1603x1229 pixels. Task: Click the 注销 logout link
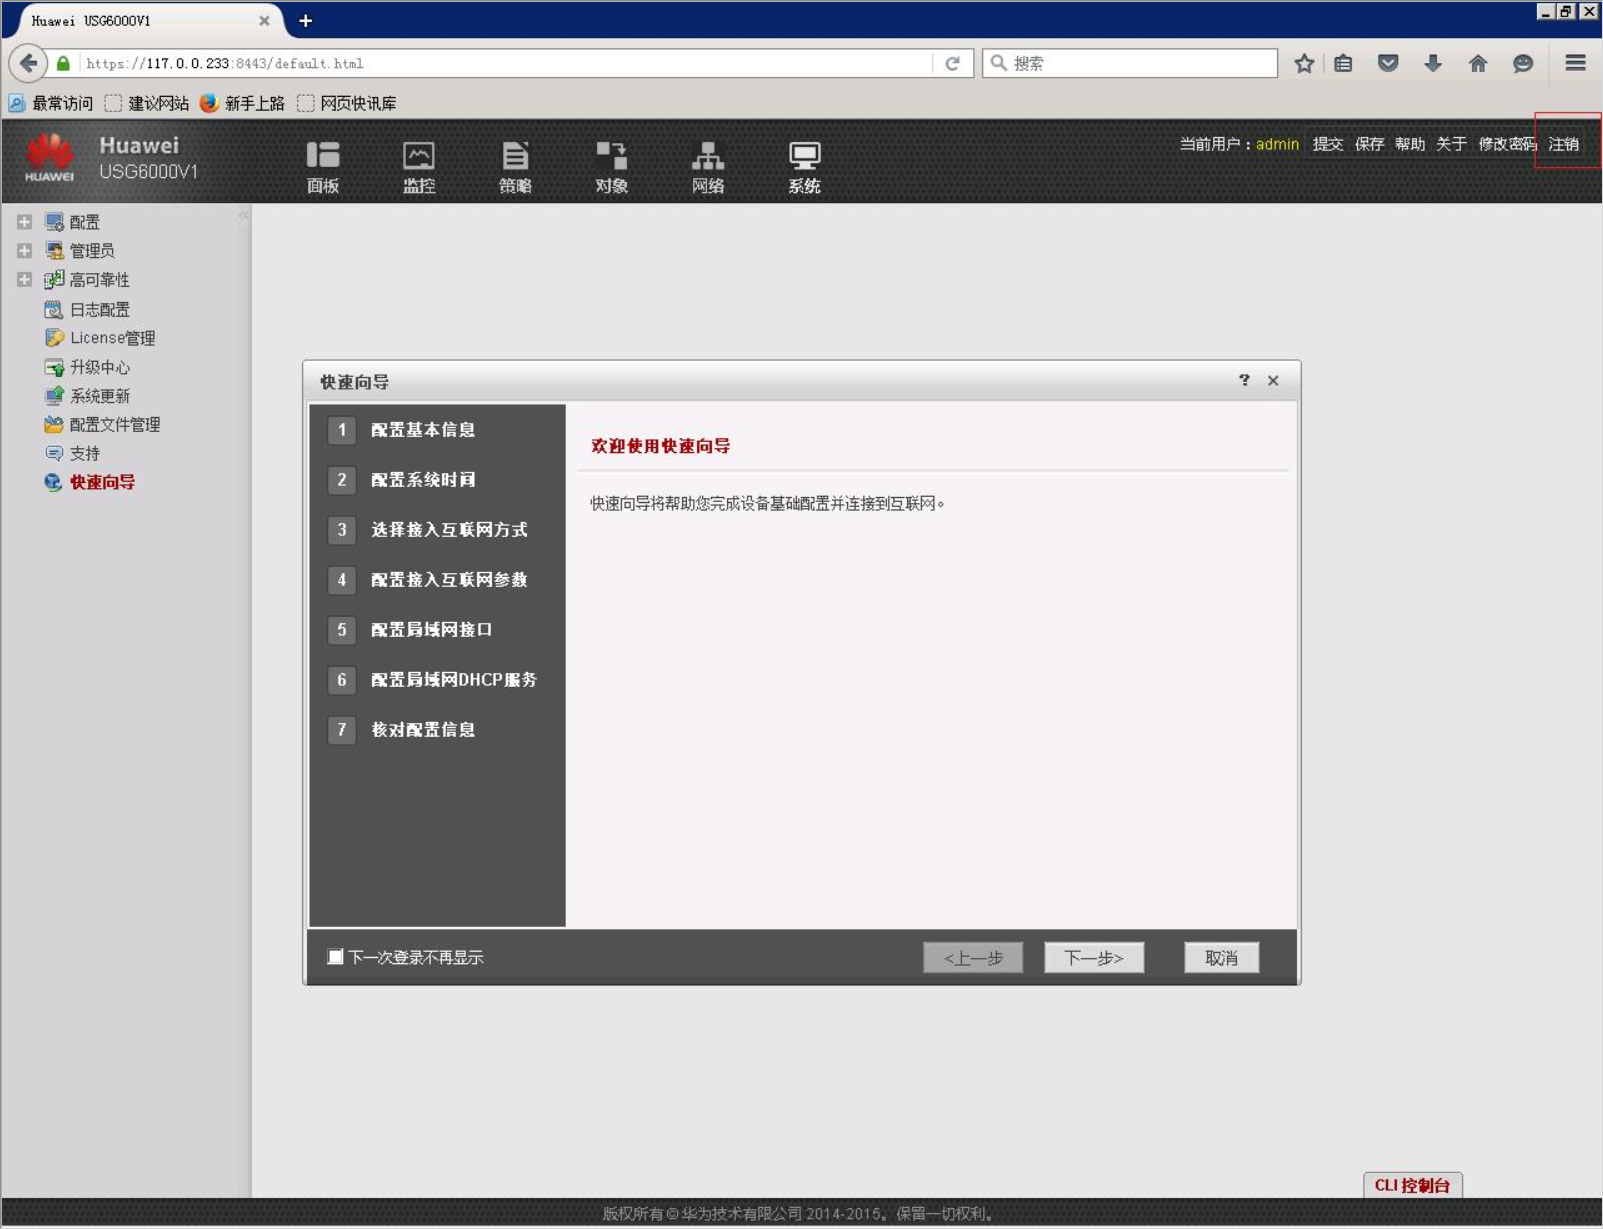(x=1564, y=144)
